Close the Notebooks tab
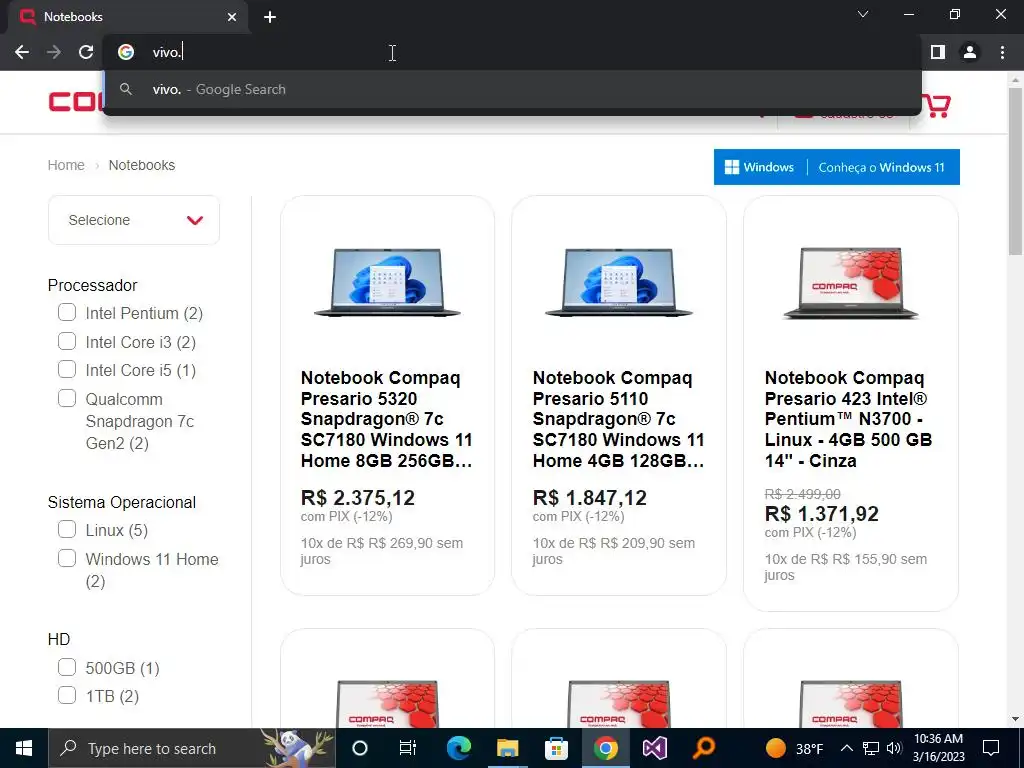1024x768 pixels. (232, 17)
